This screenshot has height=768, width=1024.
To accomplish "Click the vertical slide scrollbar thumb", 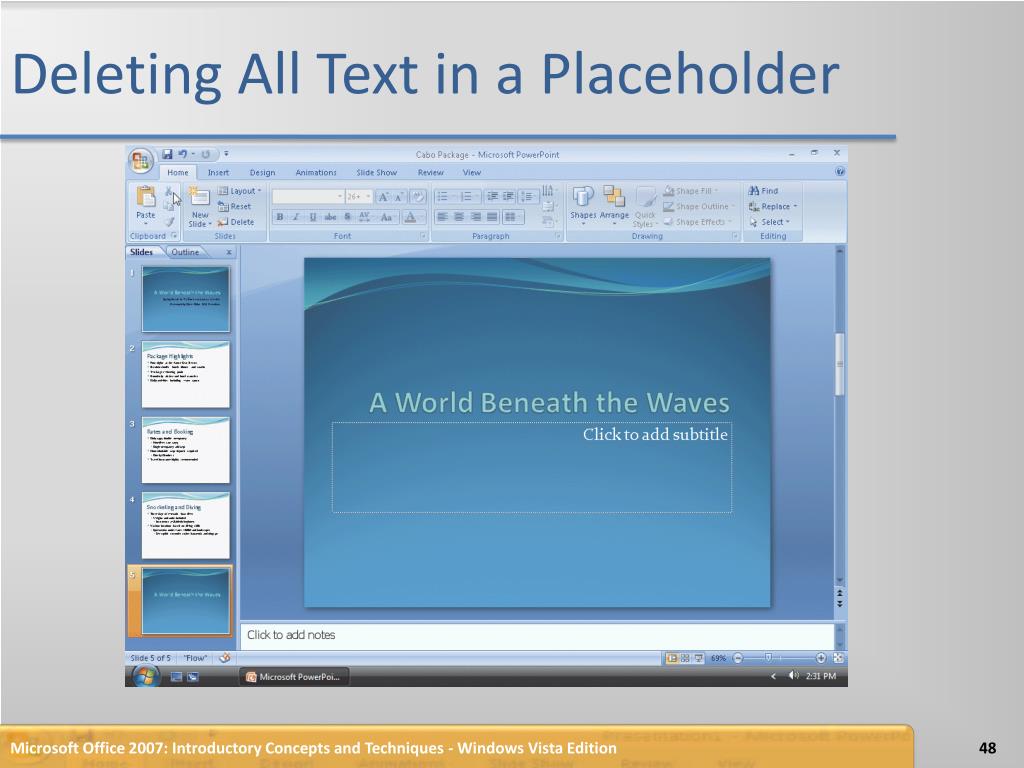I will tap(839, 364).
